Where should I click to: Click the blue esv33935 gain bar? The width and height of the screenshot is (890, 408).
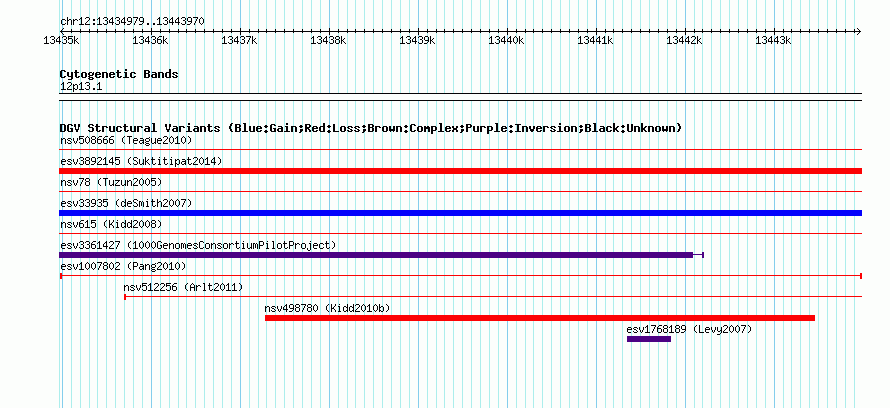(460, 213)
